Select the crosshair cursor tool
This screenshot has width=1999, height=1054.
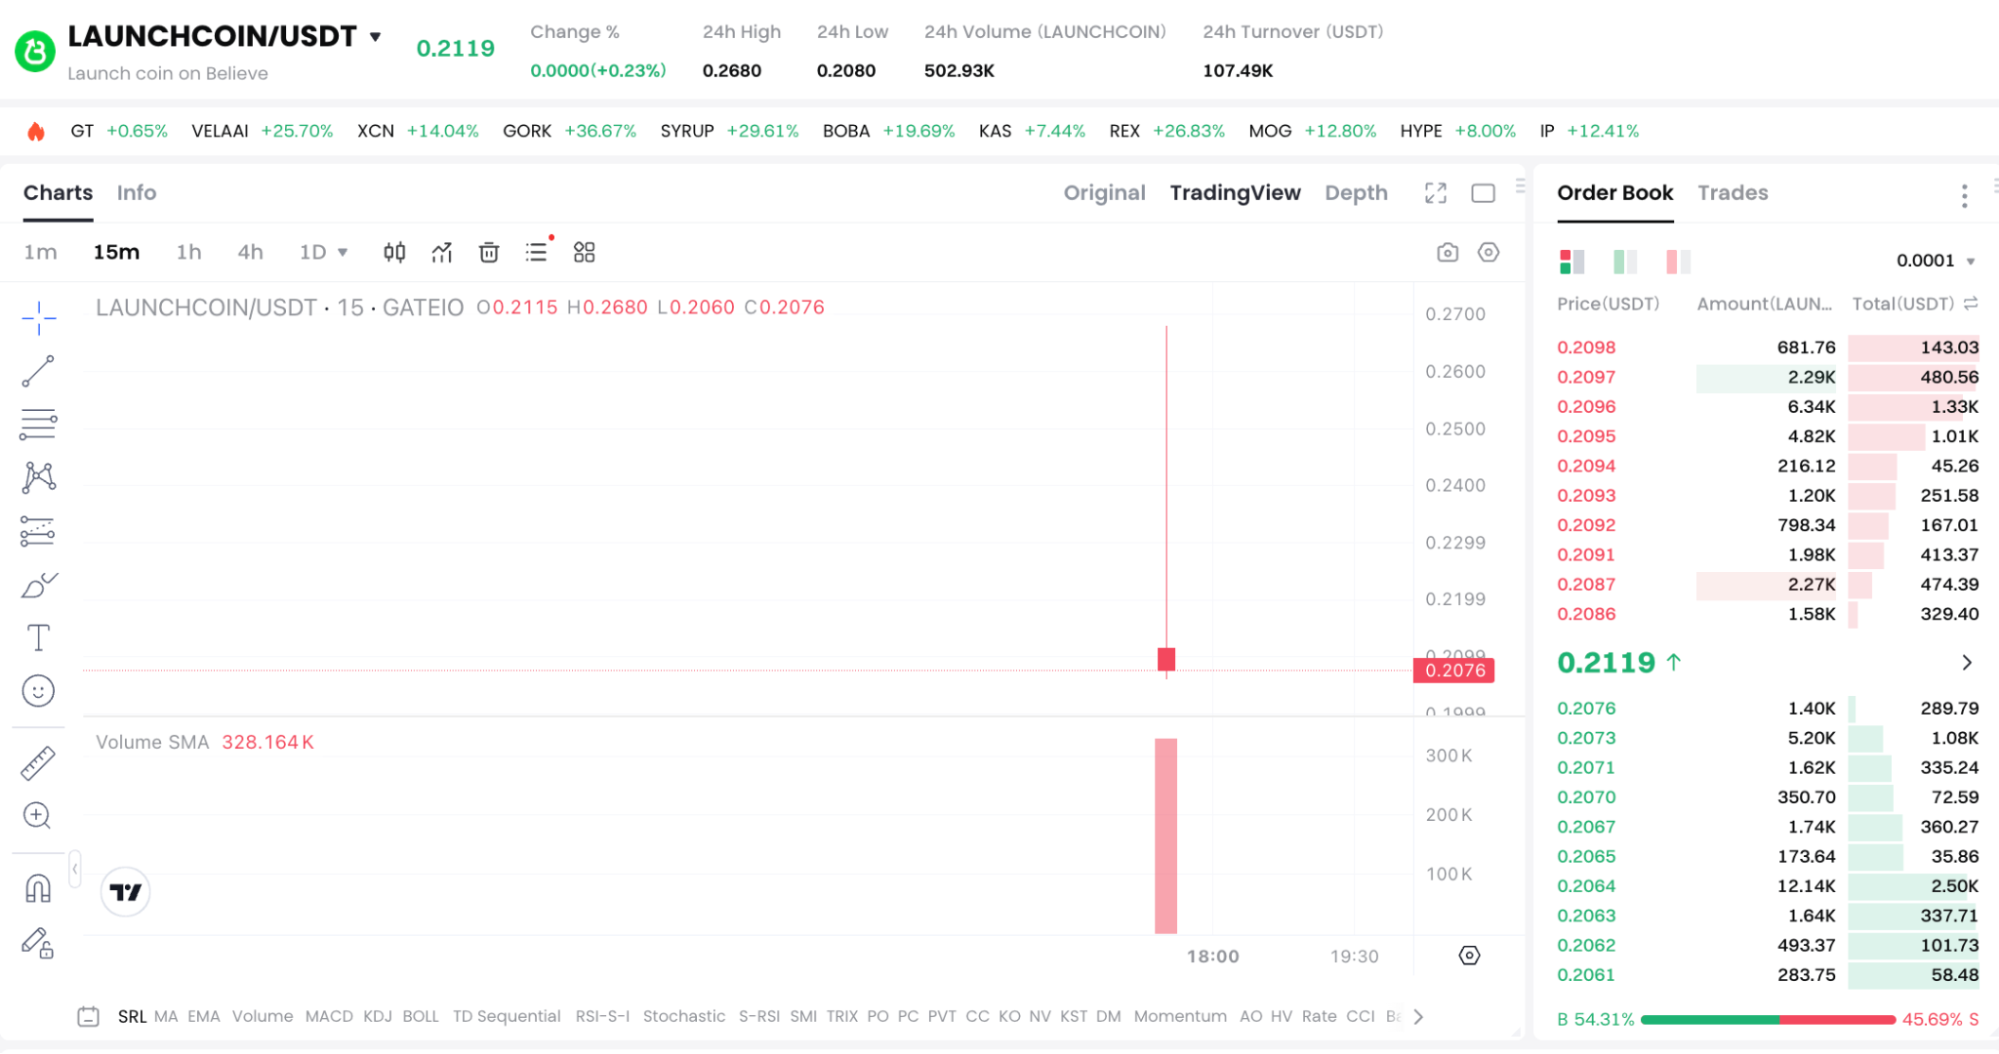38,318
